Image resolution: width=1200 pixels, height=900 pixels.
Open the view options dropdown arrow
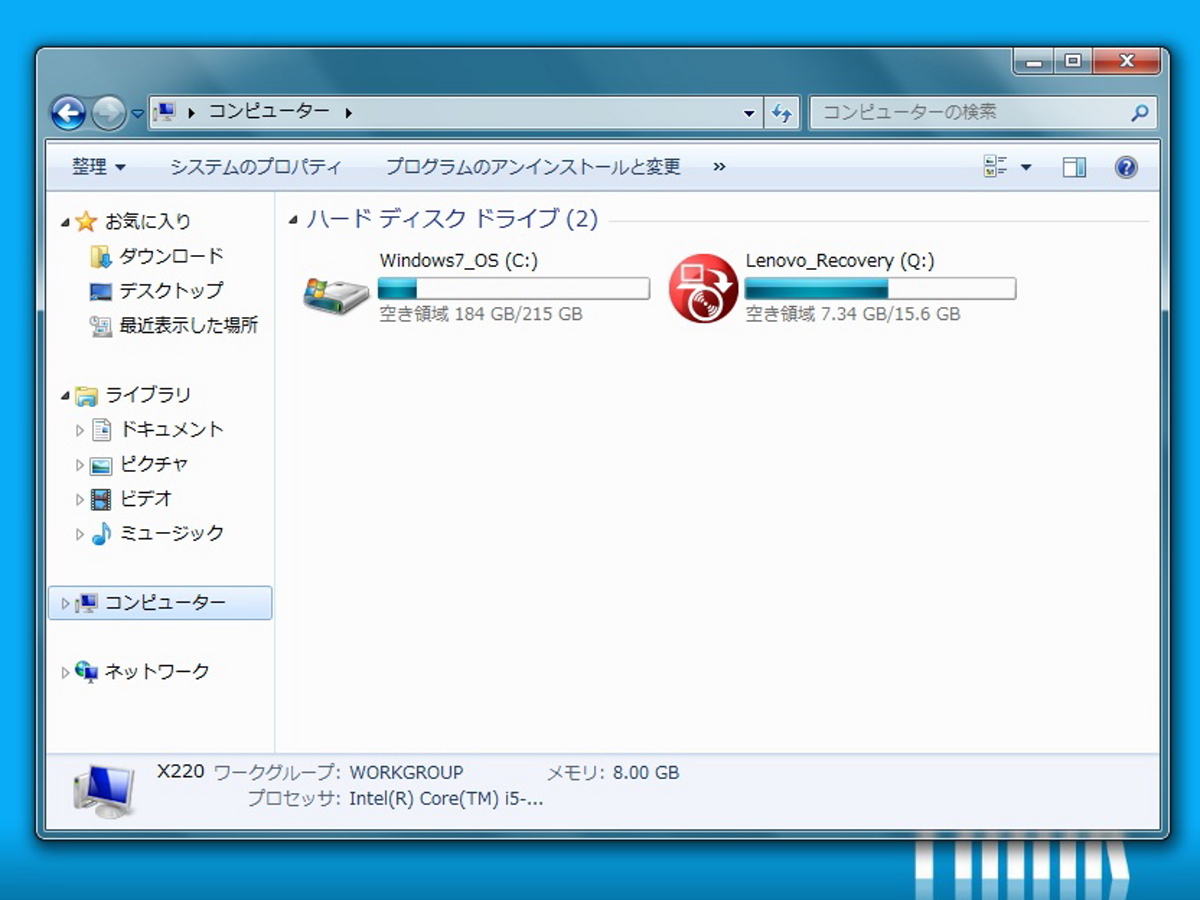coord(1025,168)
